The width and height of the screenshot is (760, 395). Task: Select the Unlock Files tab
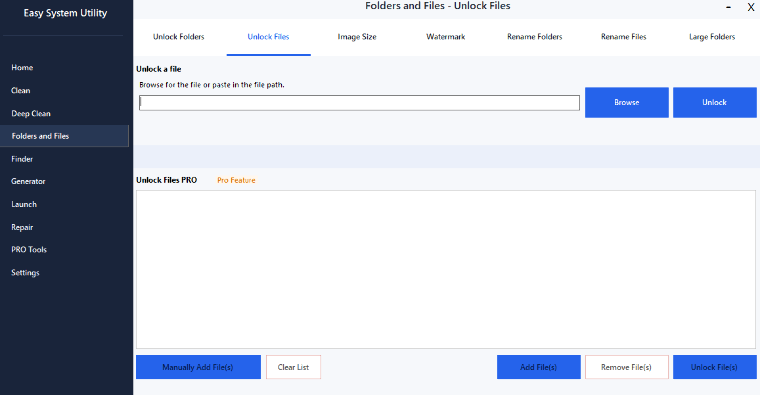point(269,37)
